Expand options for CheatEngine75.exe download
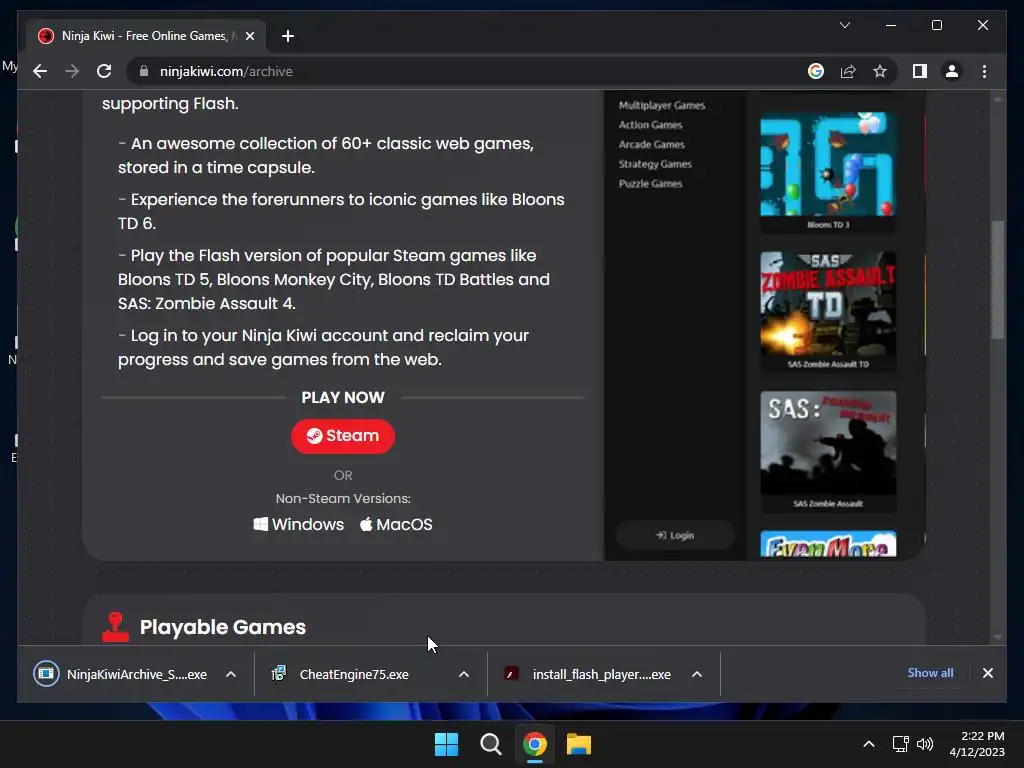This screenshot has width=1024, height=768. (x=464, y=674)
